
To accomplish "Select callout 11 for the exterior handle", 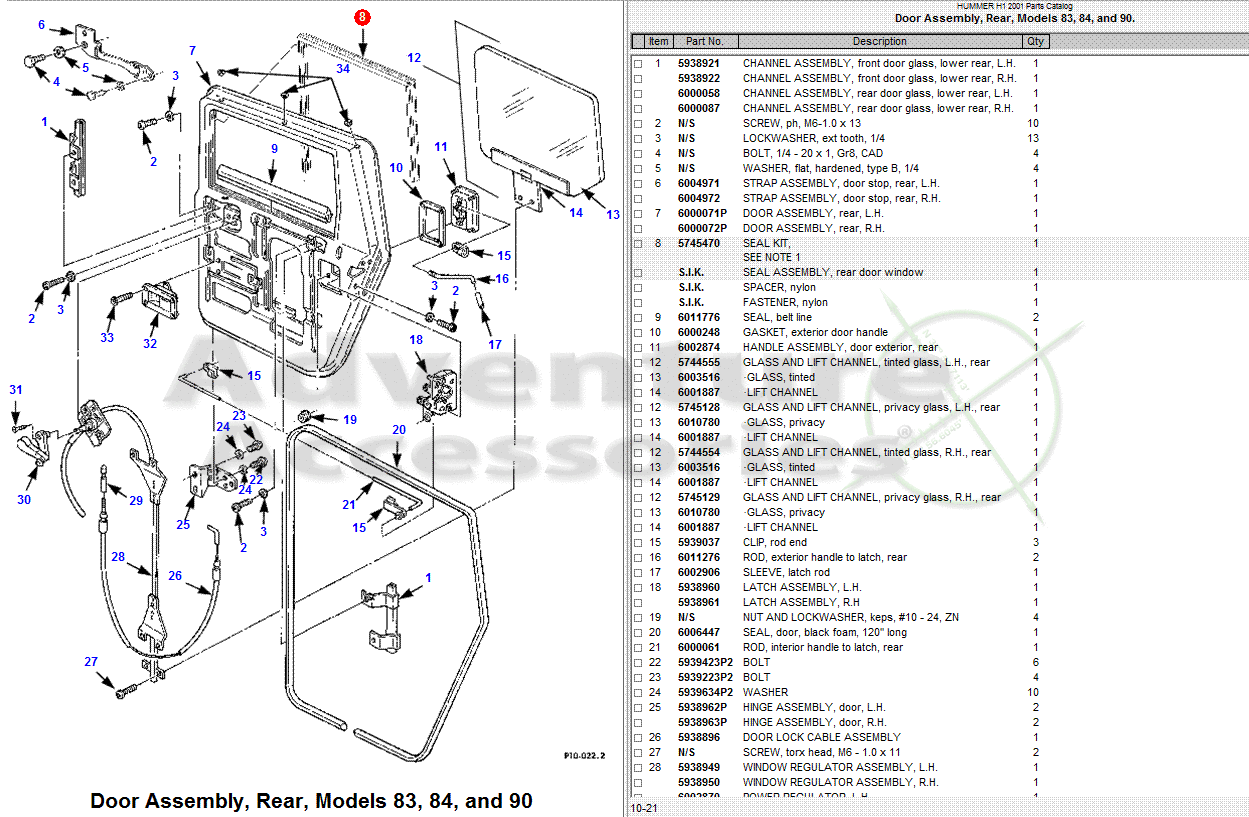I will pos(441,147).
